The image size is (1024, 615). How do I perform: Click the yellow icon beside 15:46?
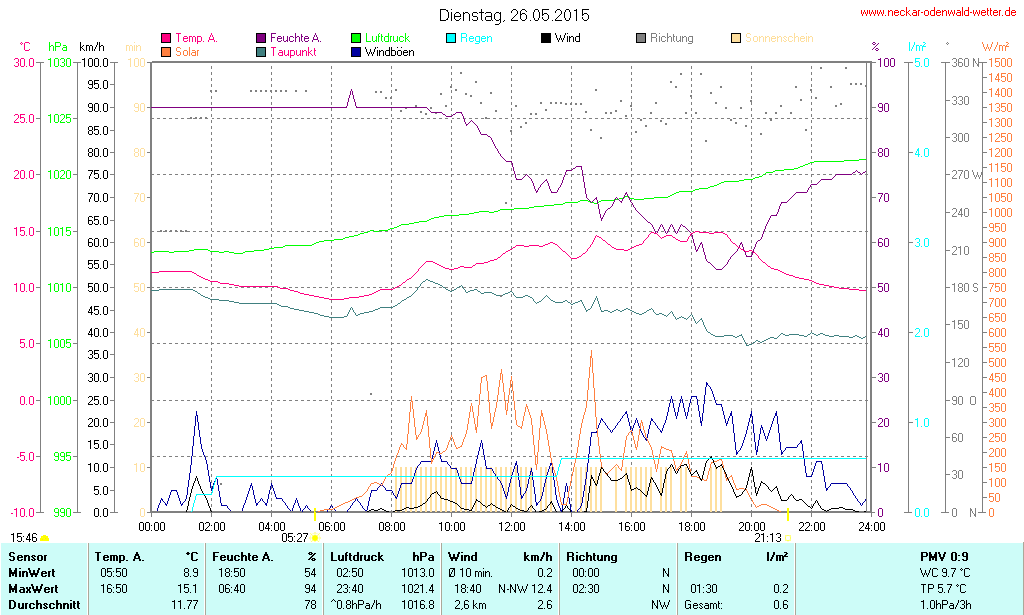[x=44, y=538]
